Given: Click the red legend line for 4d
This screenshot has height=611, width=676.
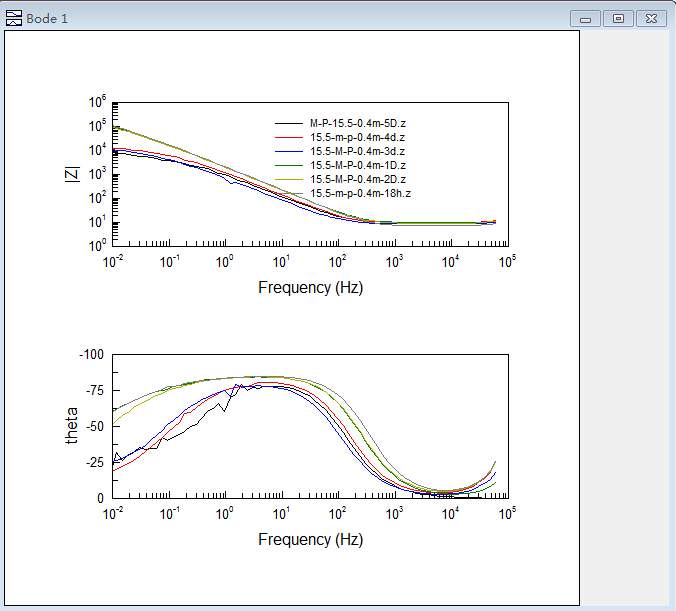Looking at the screenshot, I should [289, 138].
